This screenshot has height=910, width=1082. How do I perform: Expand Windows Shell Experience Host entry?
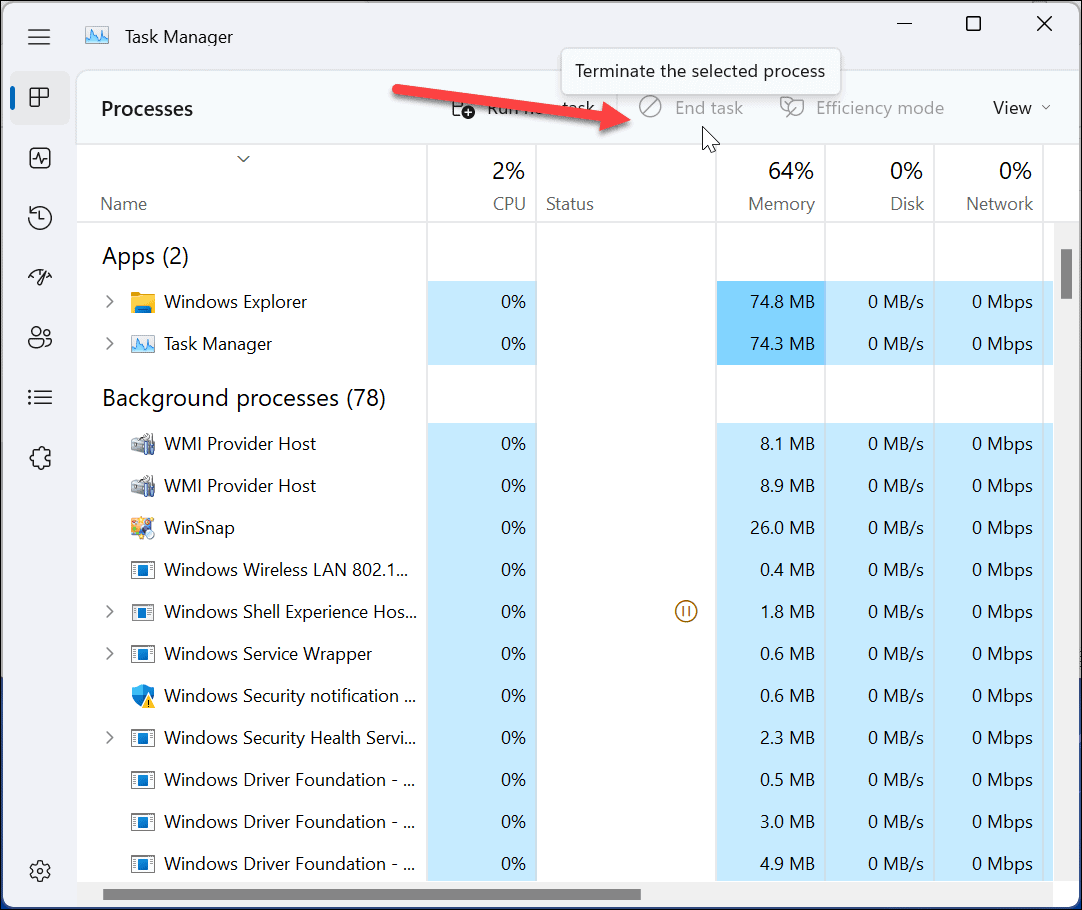click(x=110, y=612)
